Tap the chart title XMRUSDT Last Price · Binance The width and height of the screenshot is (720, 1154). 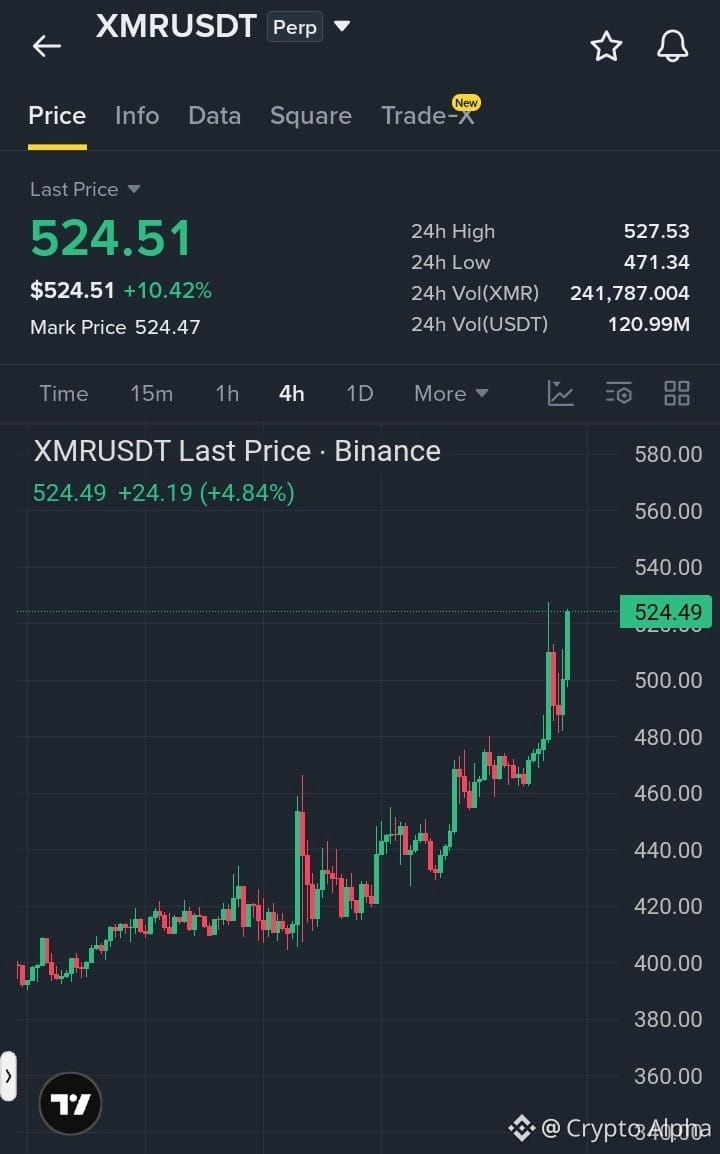click(237, 450)
